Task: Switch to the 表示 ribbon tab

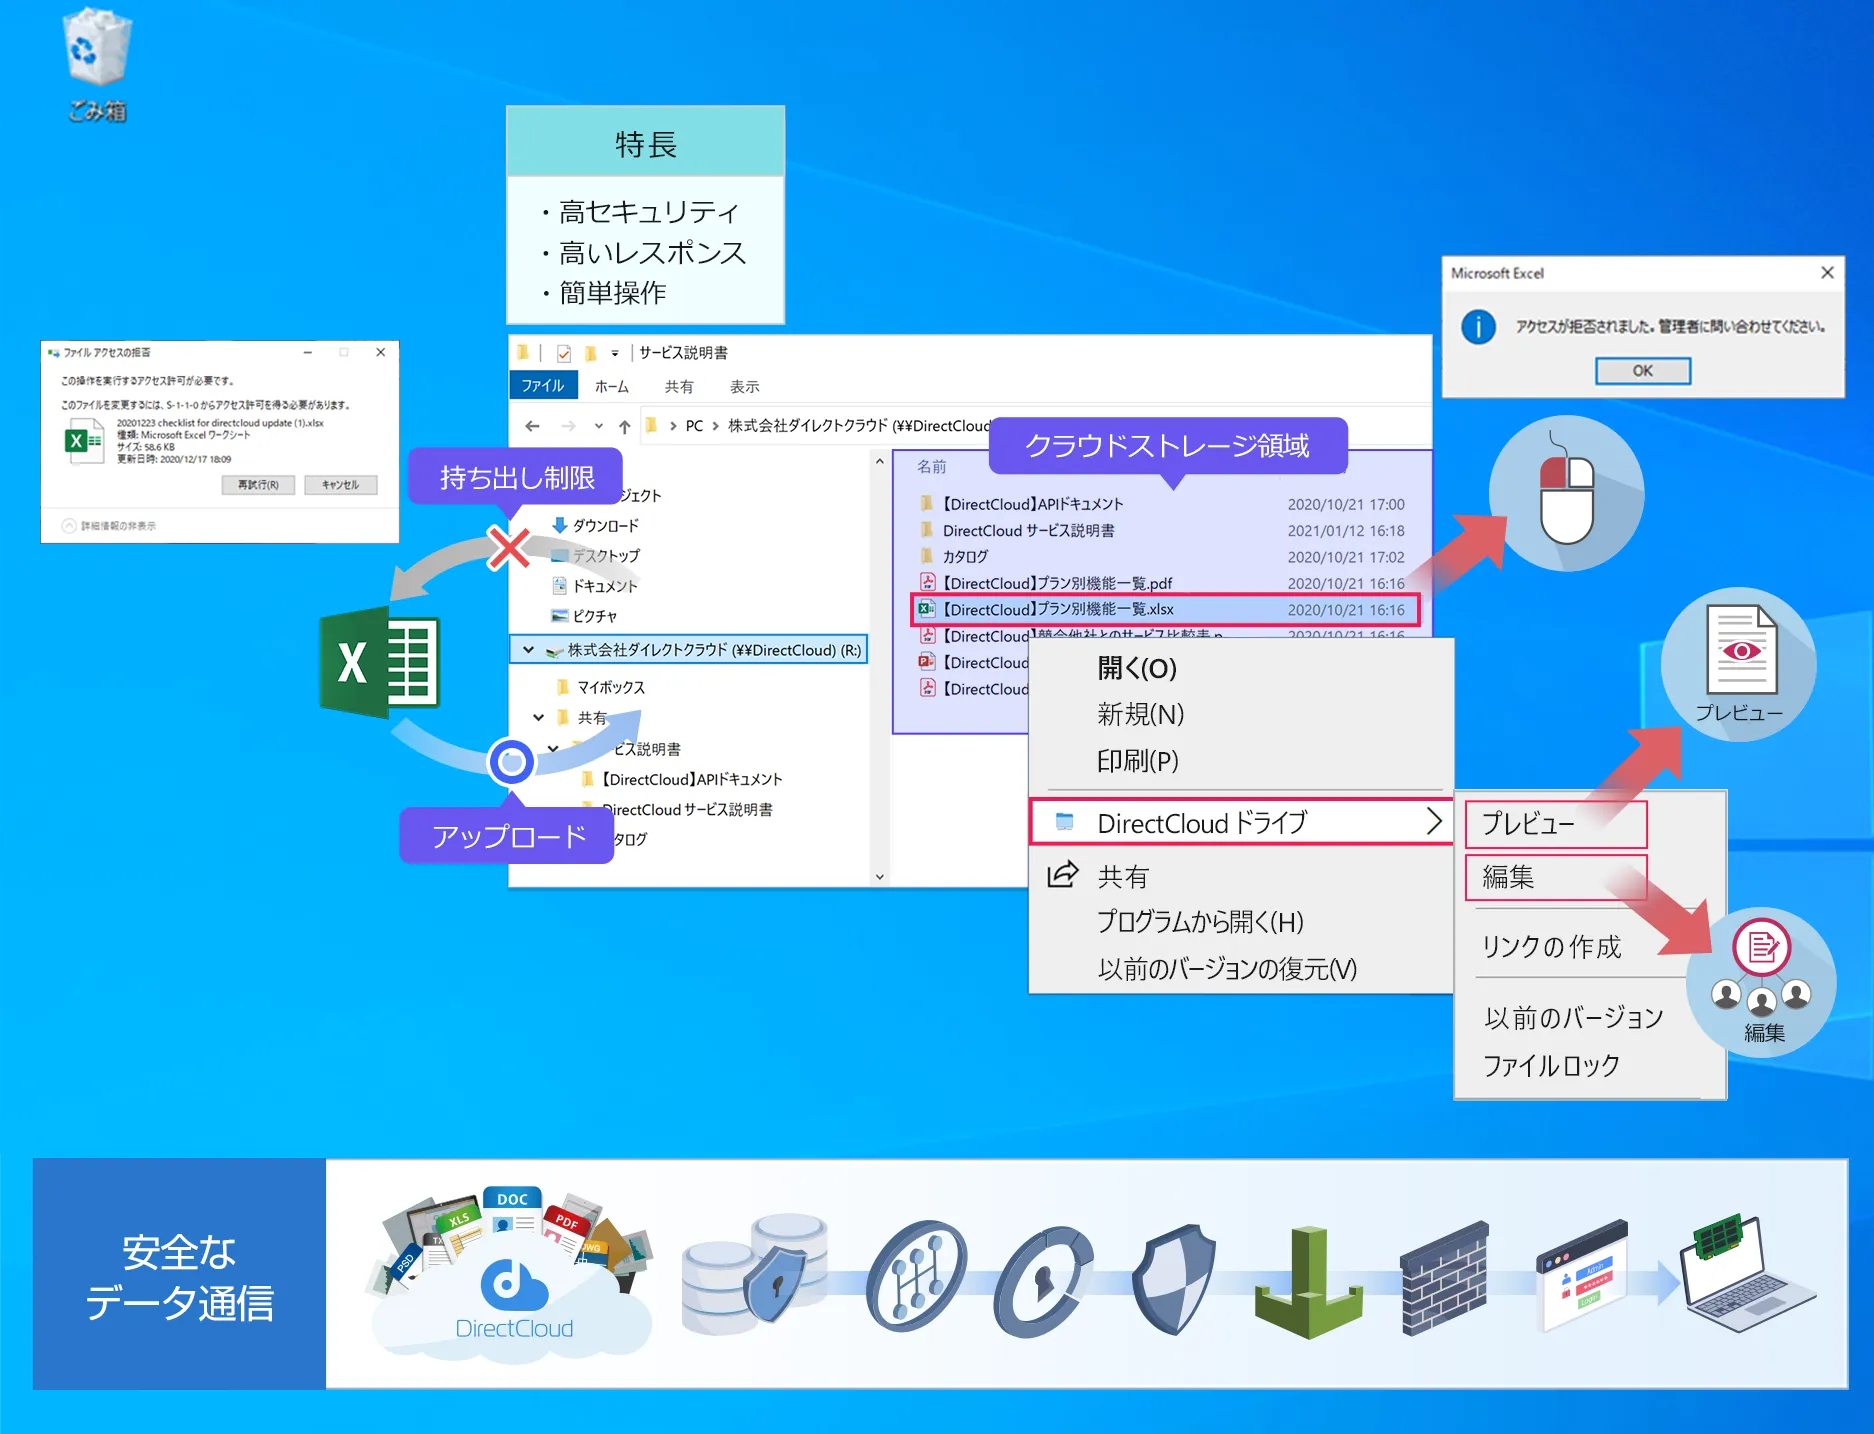Action: click(x=744, y=387)
